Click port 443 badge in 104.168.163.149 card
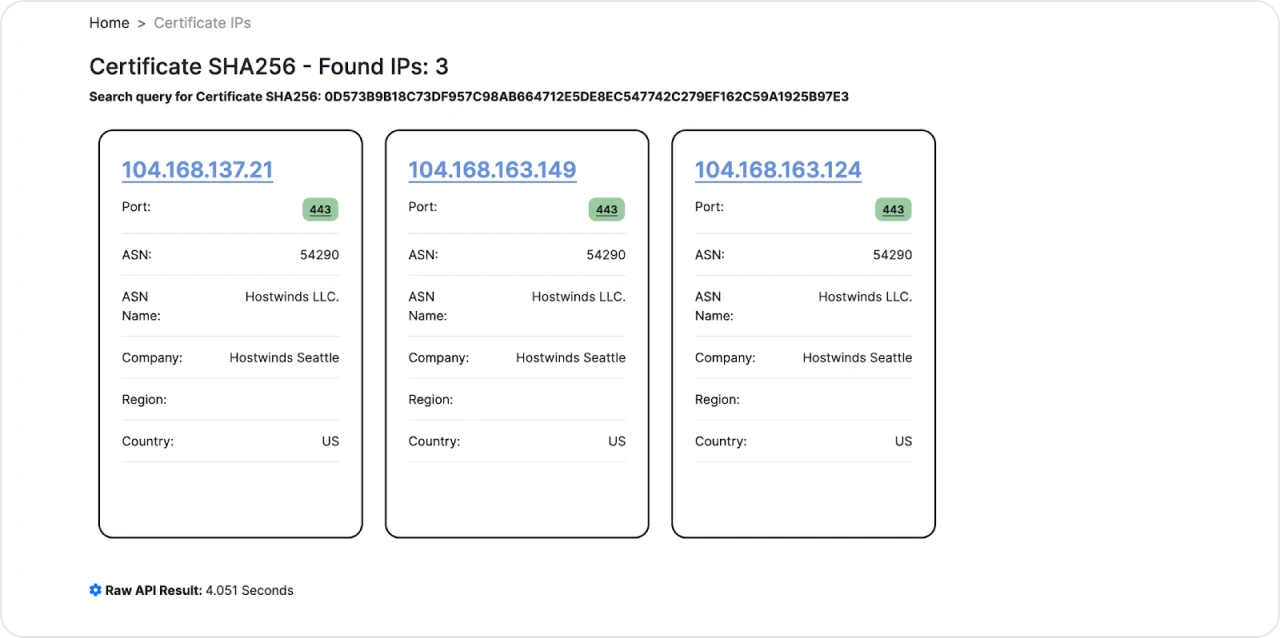The height and width of the screenshot is (638, 1280). (607, 210)
